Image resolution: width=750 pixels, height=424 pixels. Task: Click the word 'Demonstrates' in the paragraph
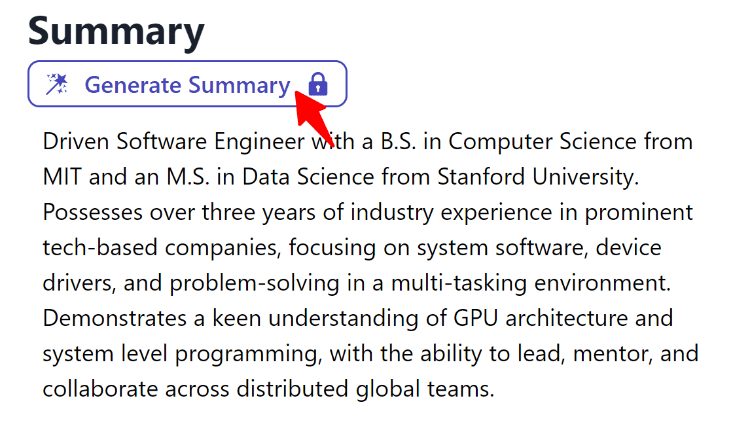pos(114,319)
